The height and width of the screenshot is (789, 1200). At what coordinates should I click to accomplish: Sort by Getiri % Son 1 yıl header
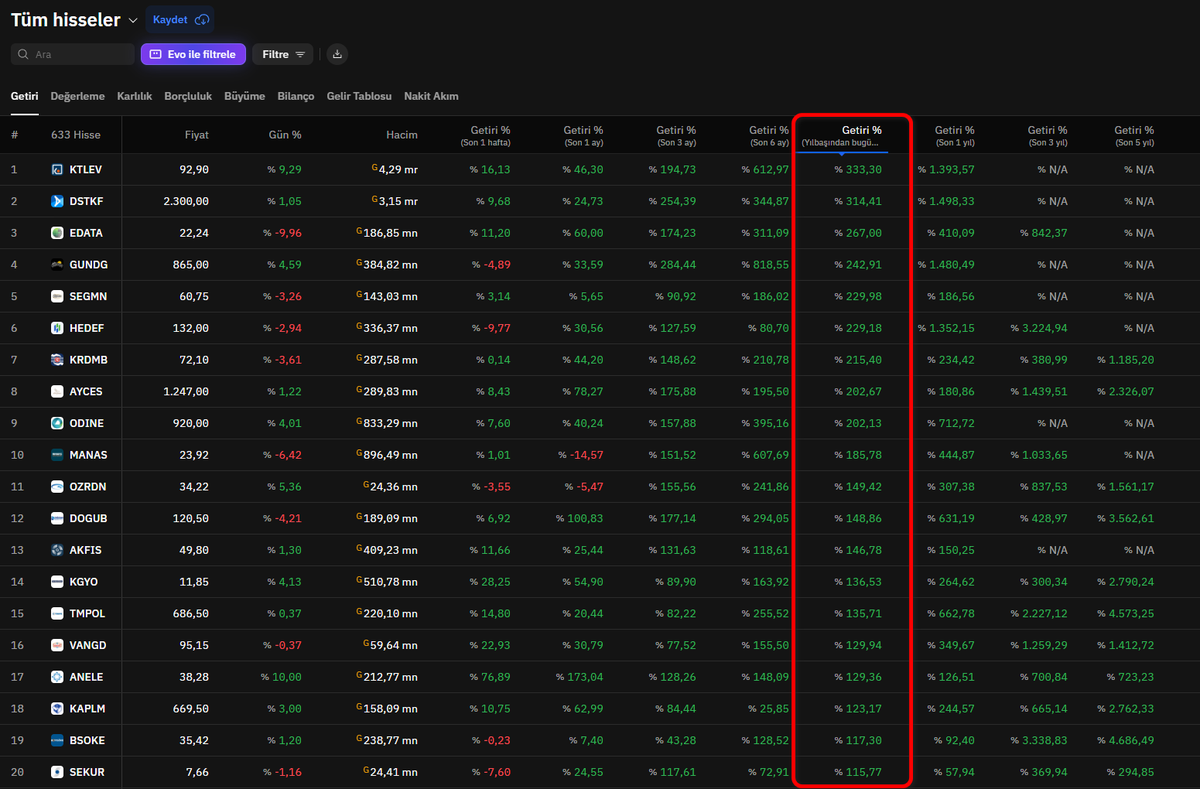pos(954,136)
